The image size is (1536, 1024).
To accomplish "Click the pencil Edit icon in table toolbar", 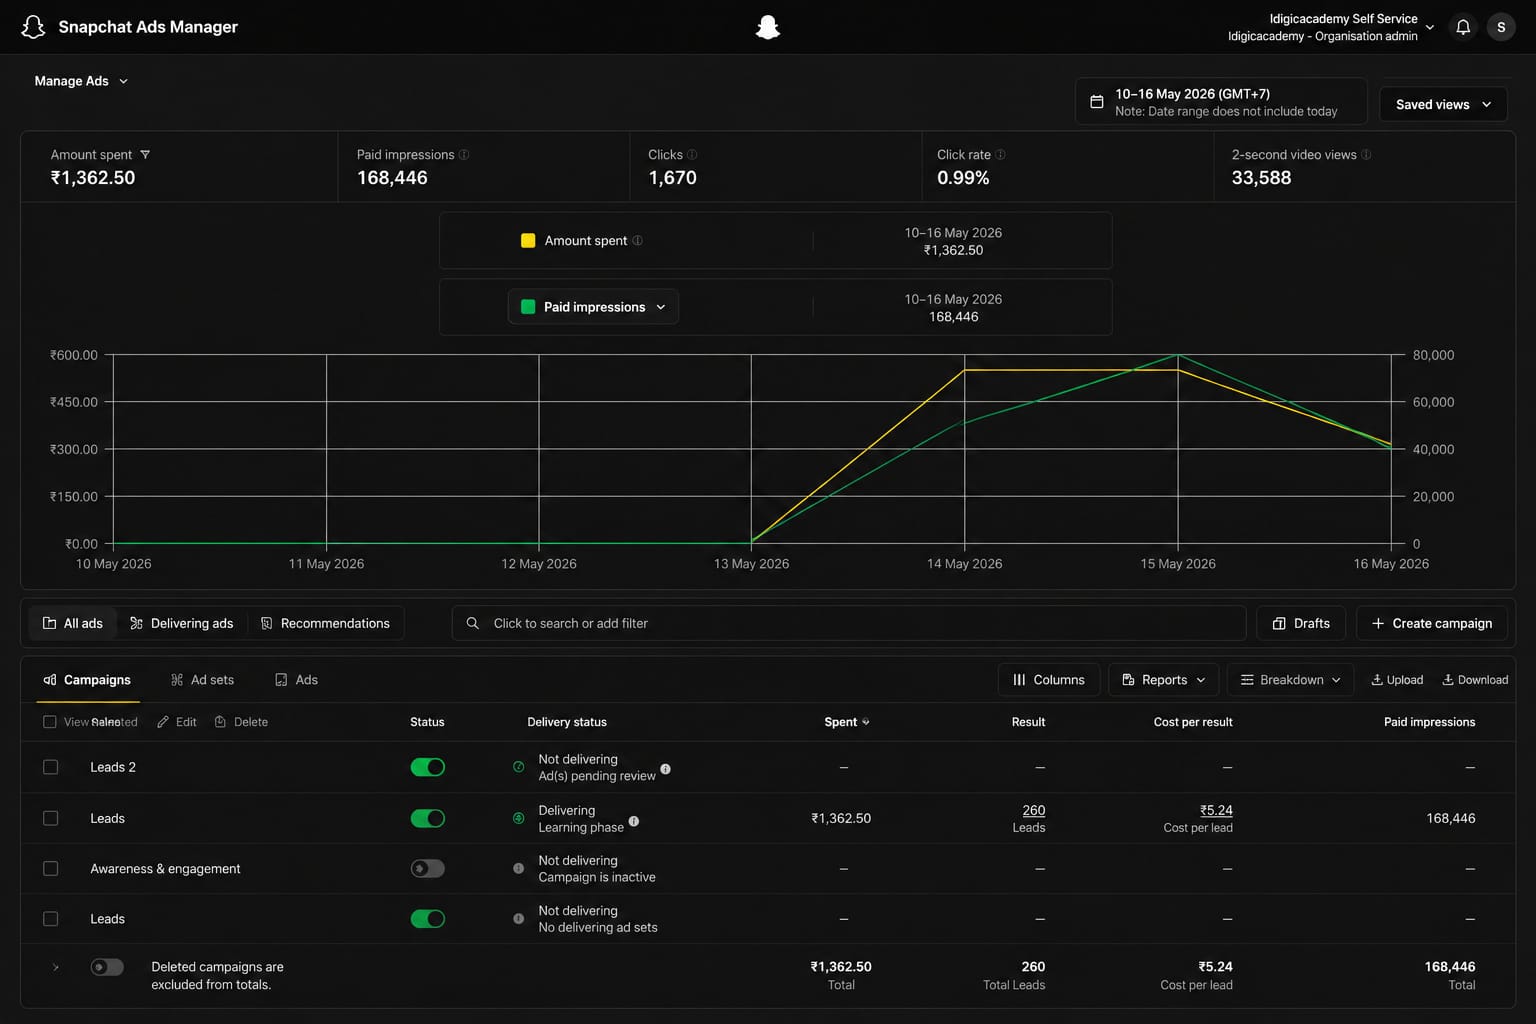I will click(163, 722).
